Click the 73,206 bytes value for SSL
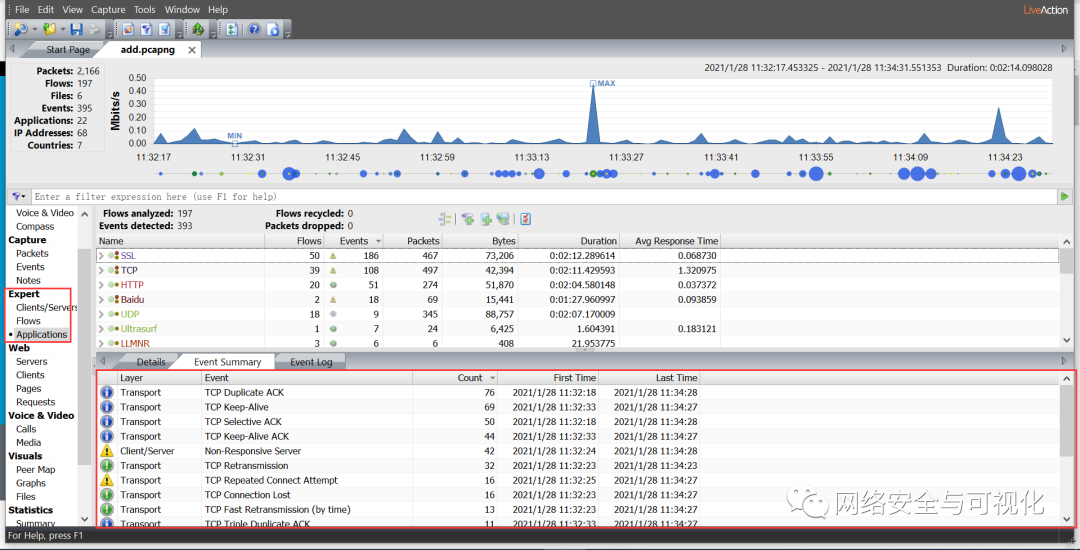1080x550 pixels. 499,255
